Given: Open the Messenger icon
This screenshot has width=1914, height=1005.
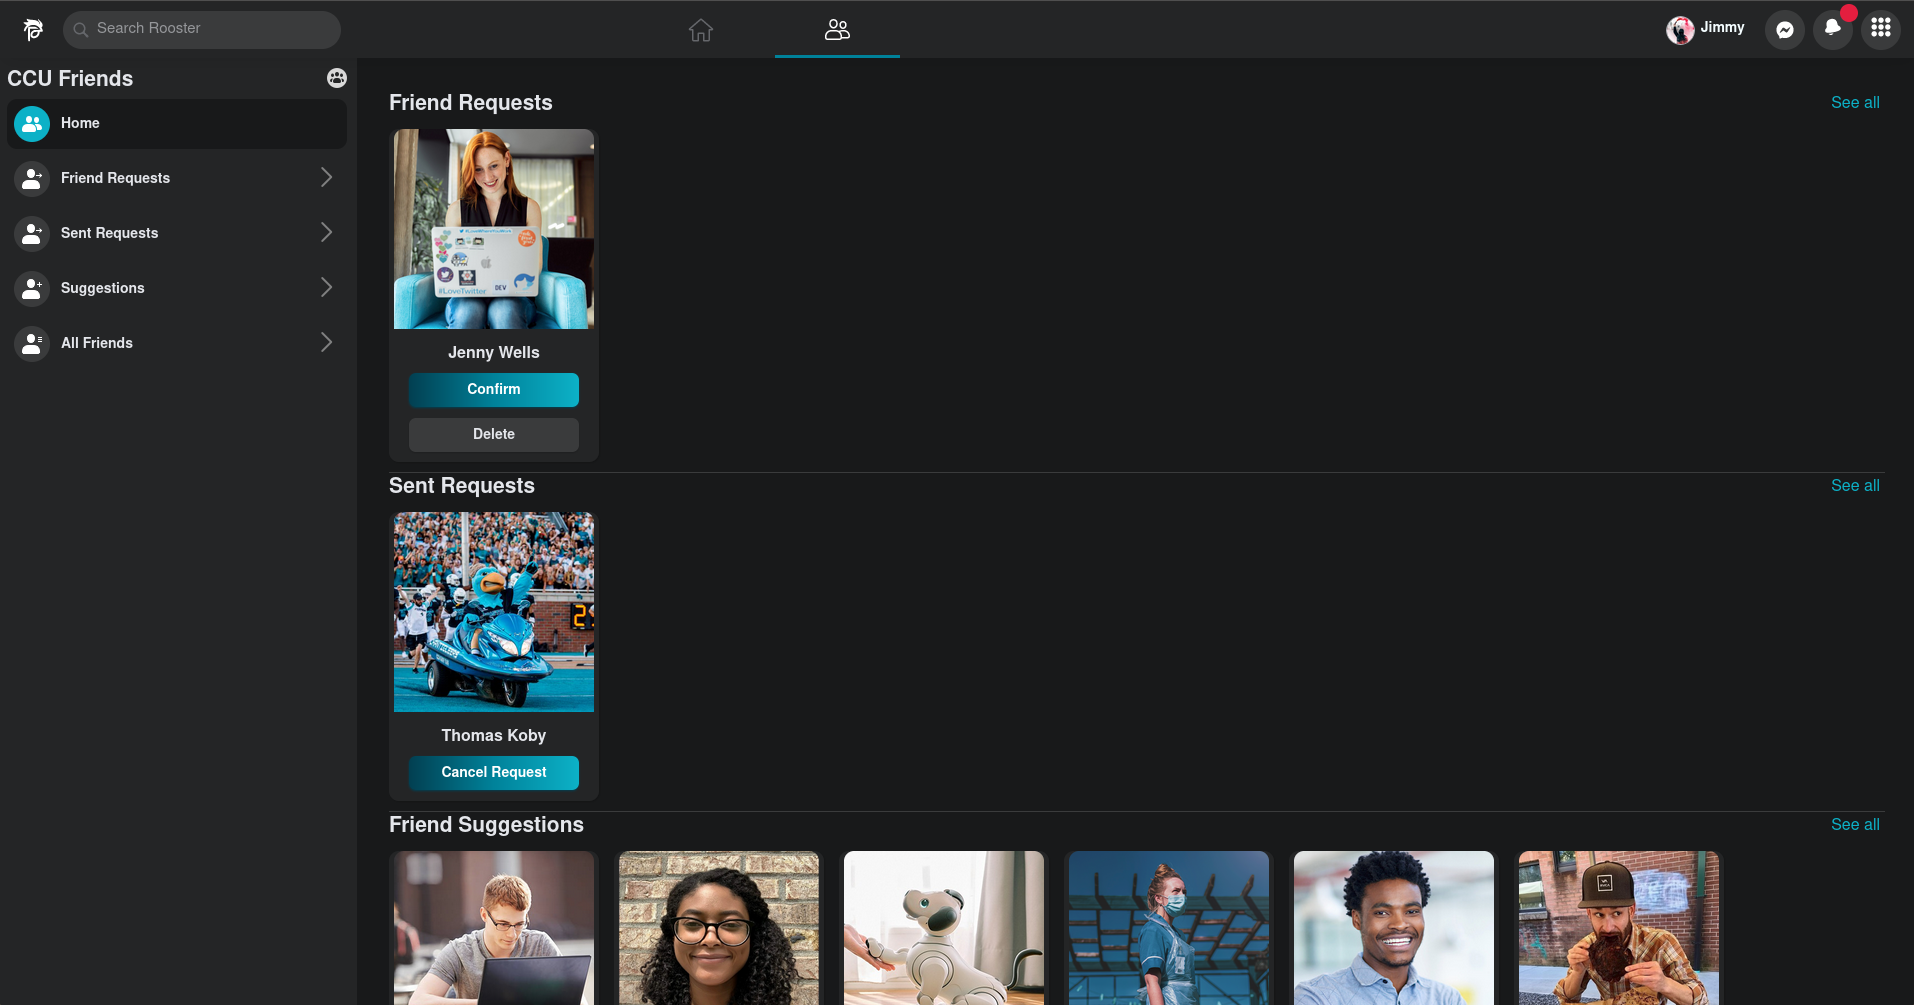Looking at the screenshot, I should pyautogui.click(x=1785, y=30).
